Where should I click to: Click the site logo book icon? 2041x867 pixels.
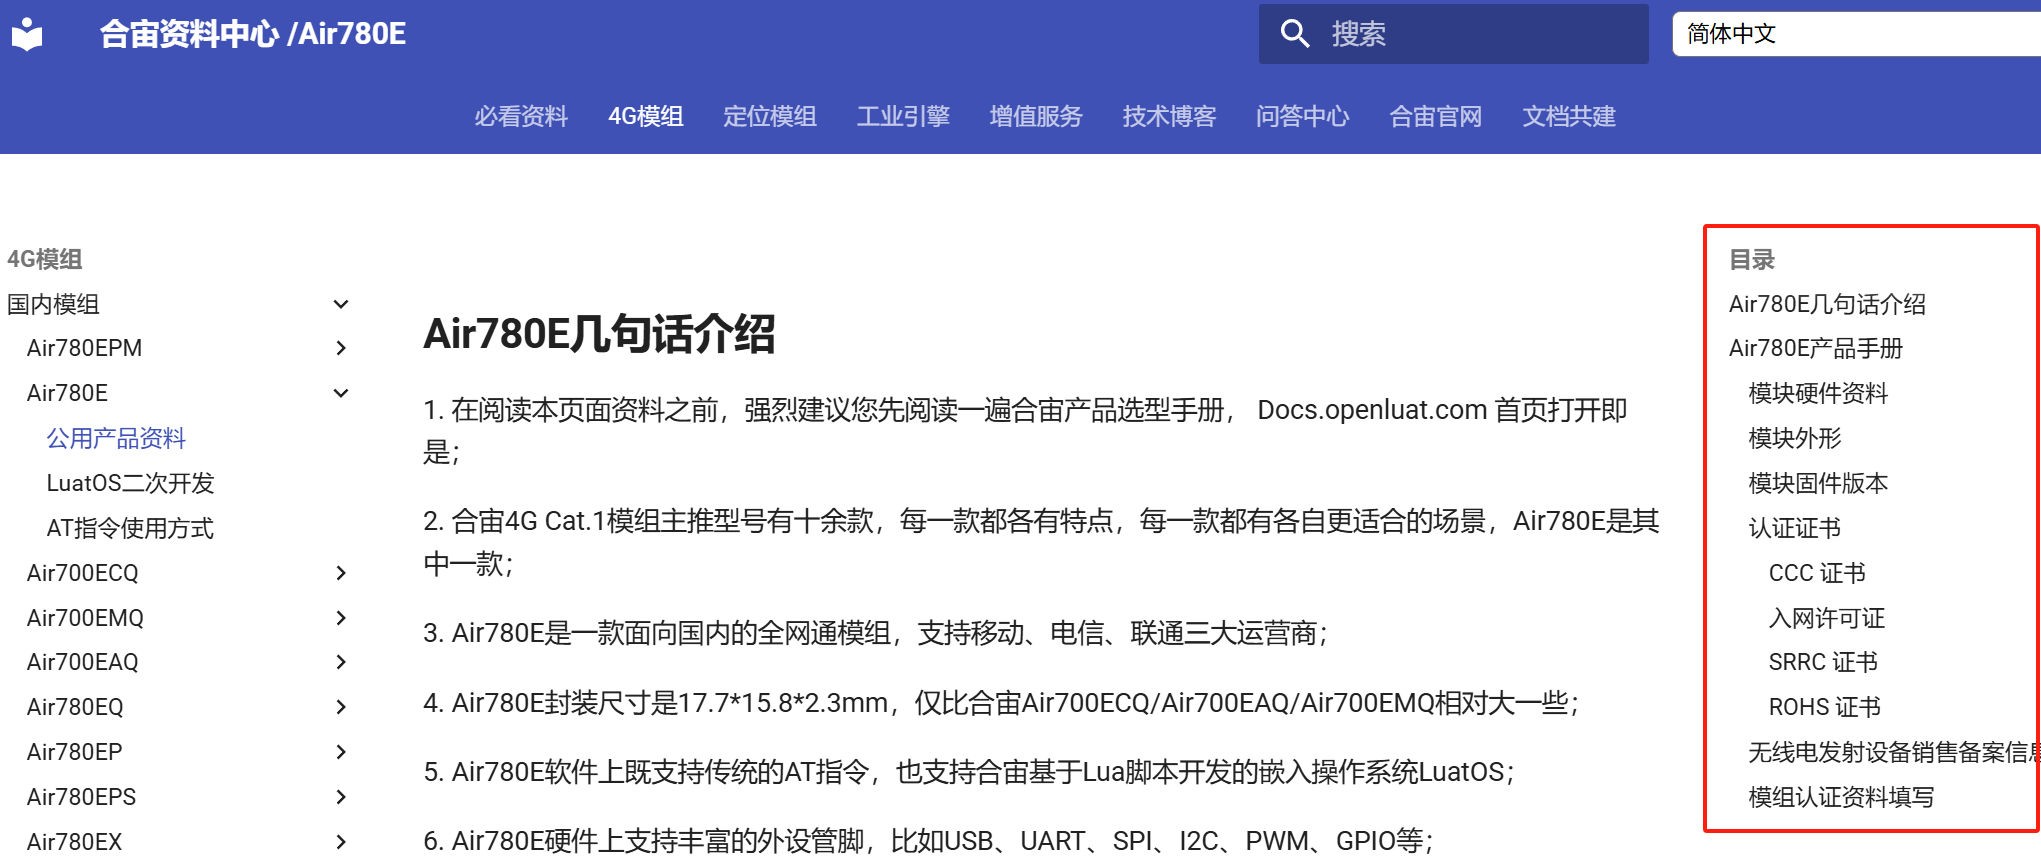coord(27,34)
